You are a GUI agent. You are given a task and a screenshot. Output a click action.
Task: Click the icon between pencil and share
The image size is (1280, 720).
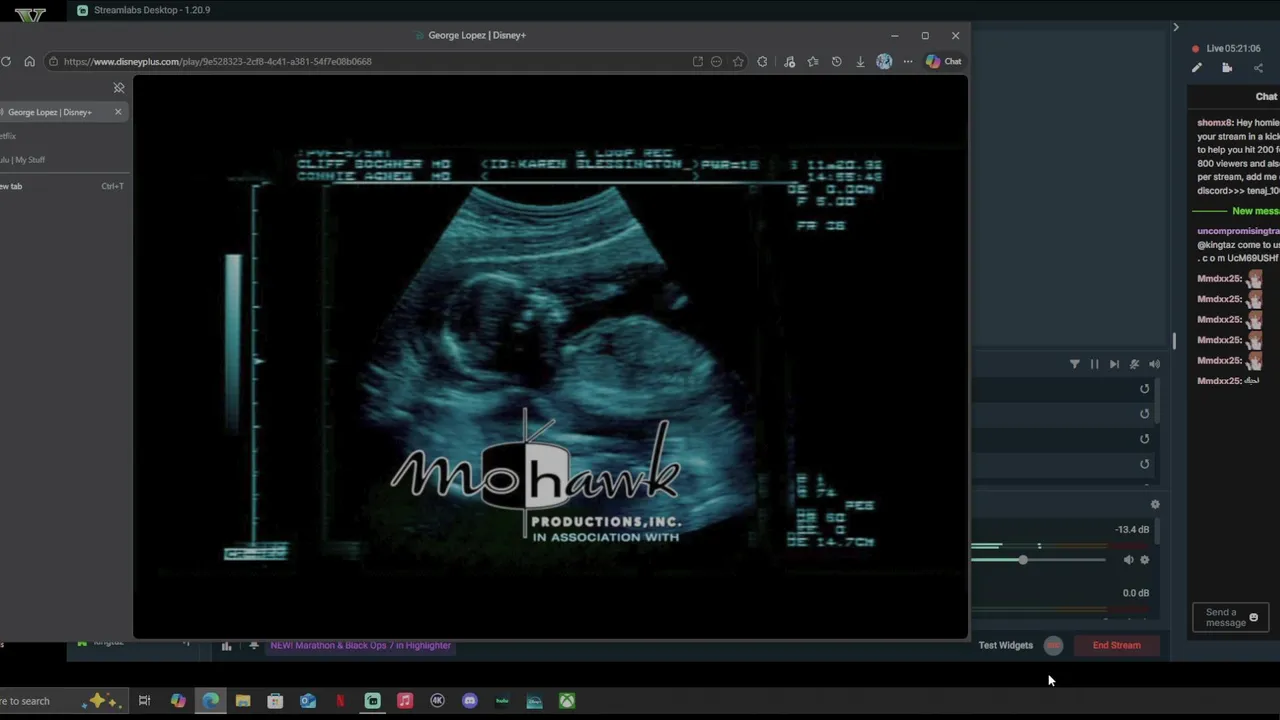tap(1227, 68)
